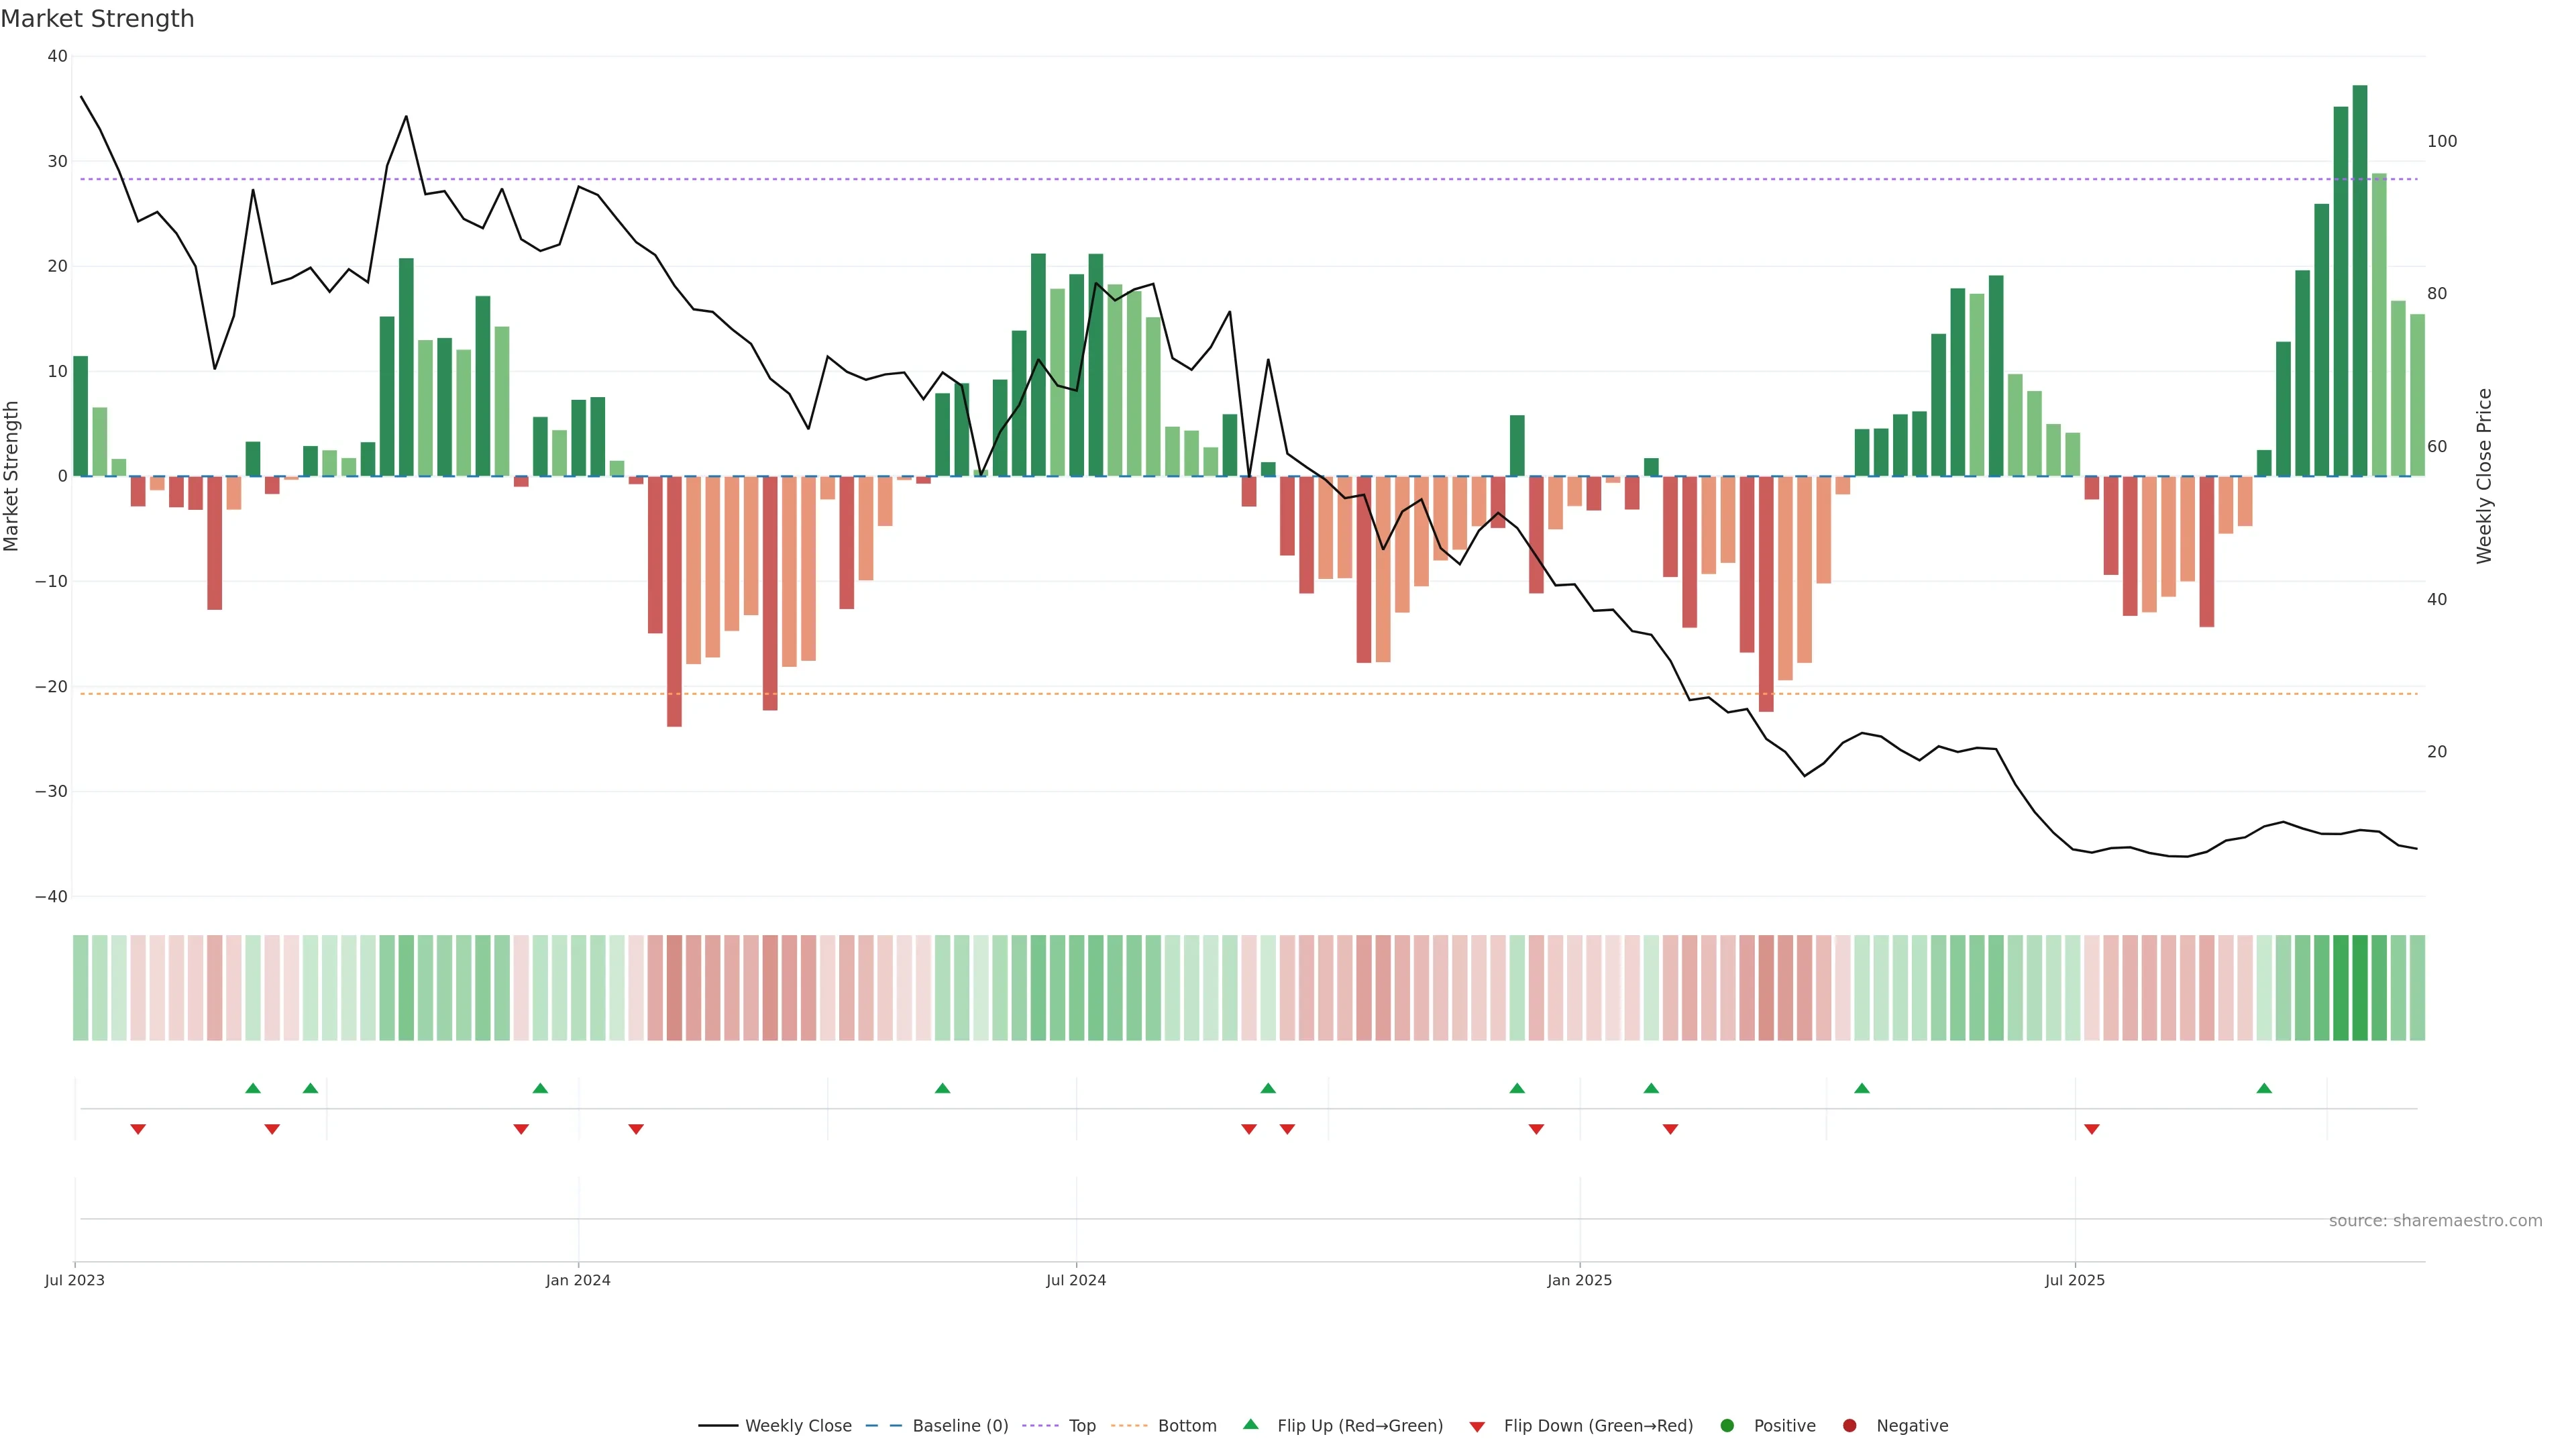
Task: Click the first red flip-down triangle marker
Action: point(138,1129)
